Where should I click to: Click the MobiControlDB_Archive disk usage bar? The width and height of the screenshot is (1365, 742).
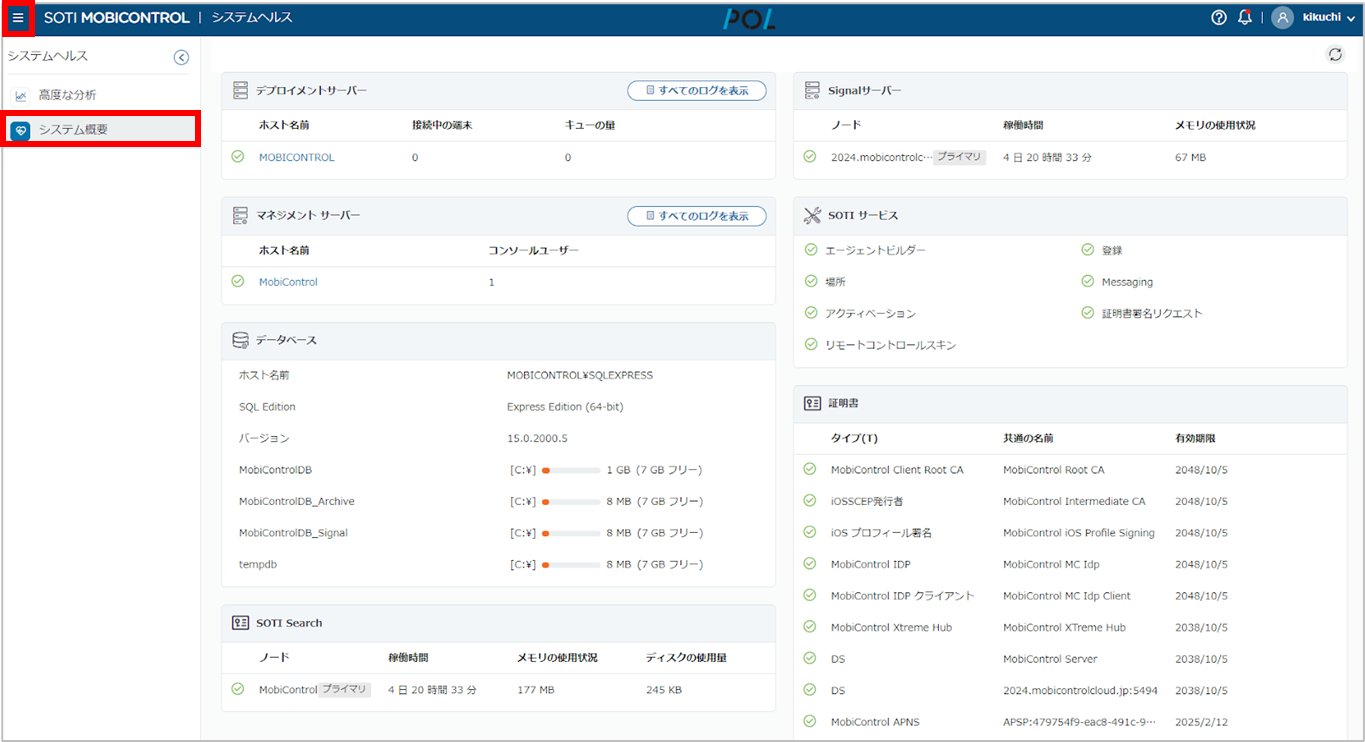(x=571, y=502)
